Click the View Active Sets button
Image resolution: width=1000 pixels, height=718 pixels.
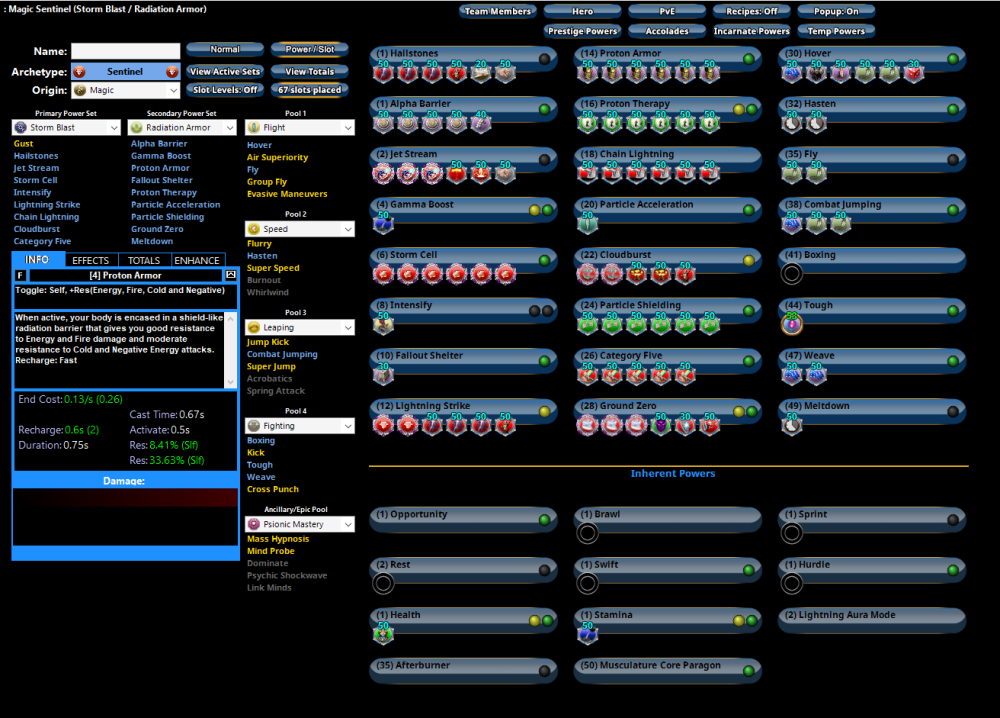point(225,72)
